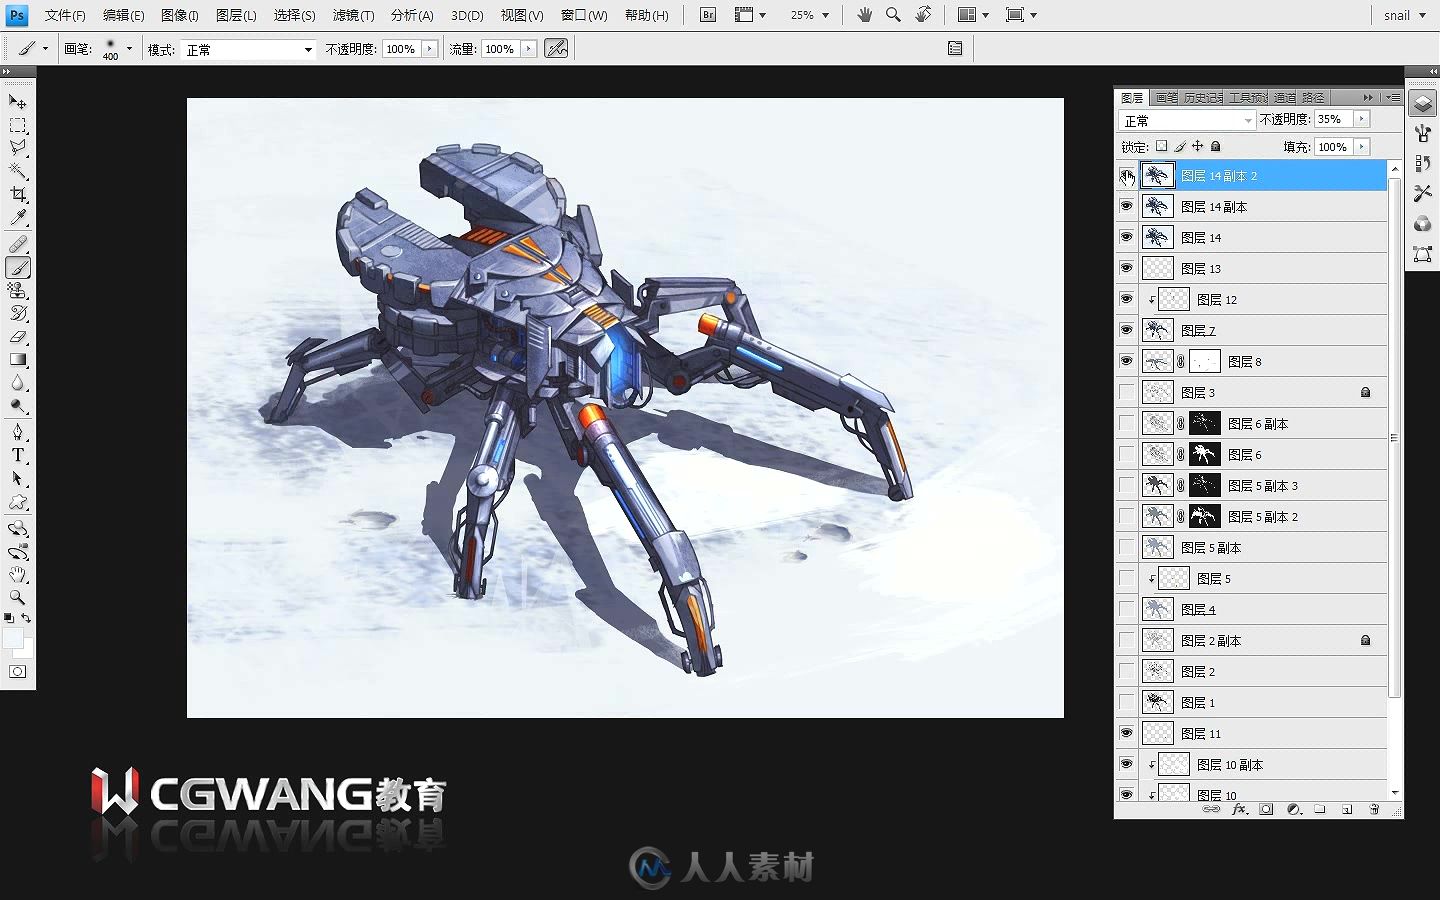This screenshot has width=1440, height=900.
Task: Add new adjustment layer
Action: click(x=1294, y=809)
